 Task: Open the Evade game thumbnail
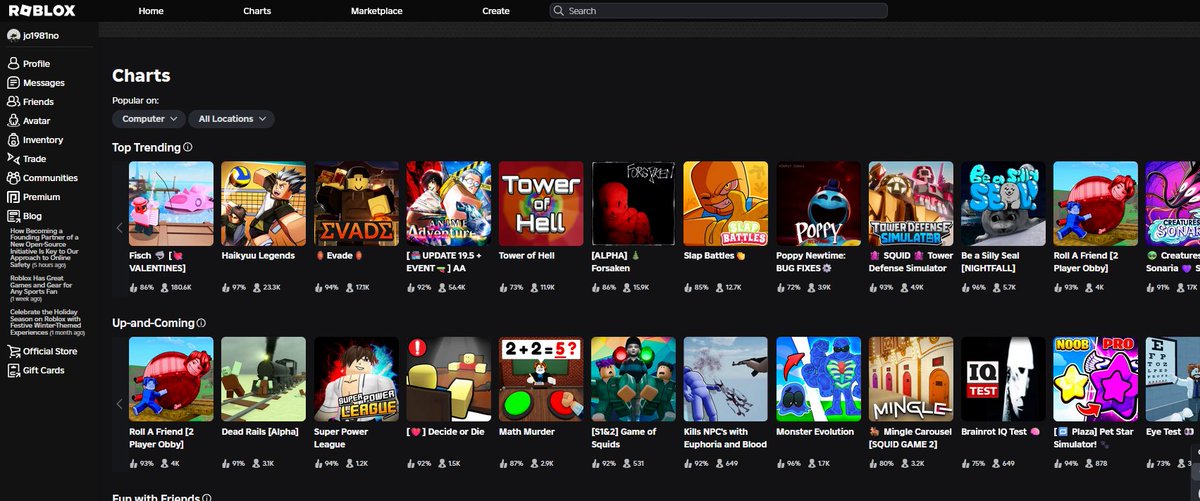(356, 204)
